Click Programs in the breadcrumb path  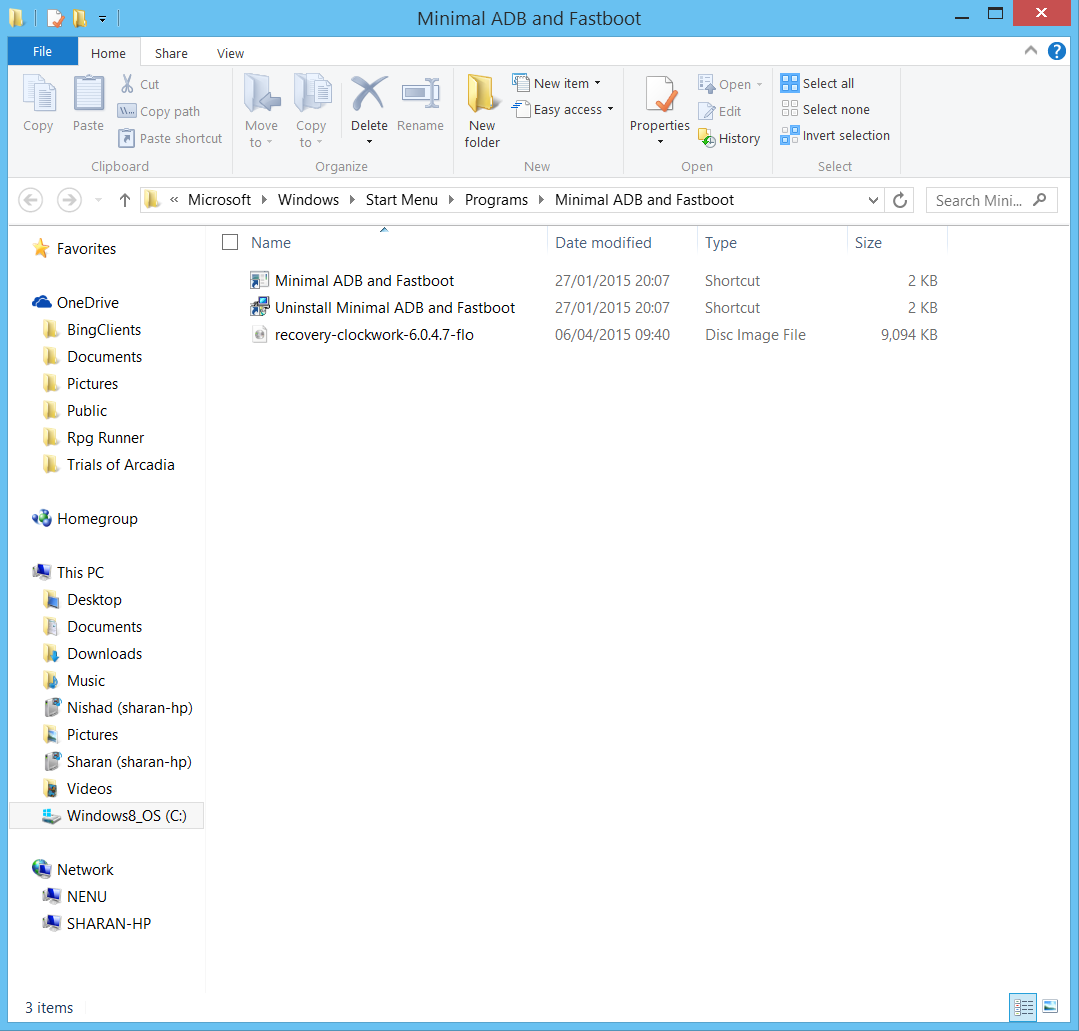pos(496,200)
